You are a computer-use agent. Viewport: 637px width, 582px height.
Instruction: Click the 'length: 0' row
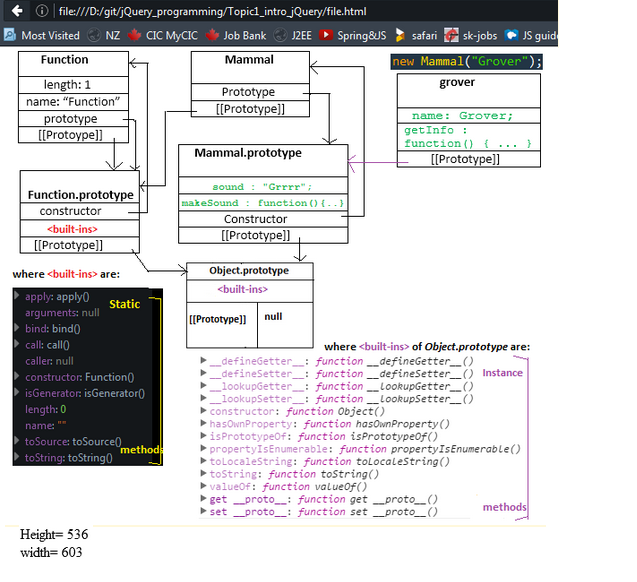46,409
